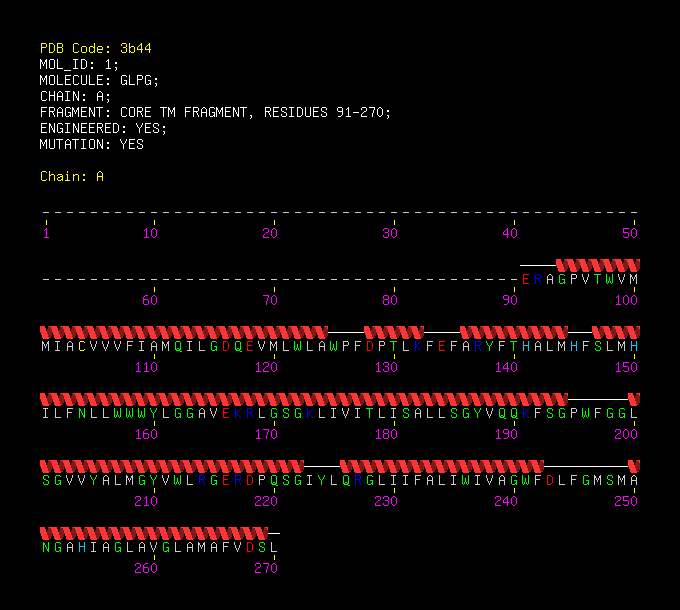
Task: Click the middle W of the WWWY triplet
Action: (130, 413)
